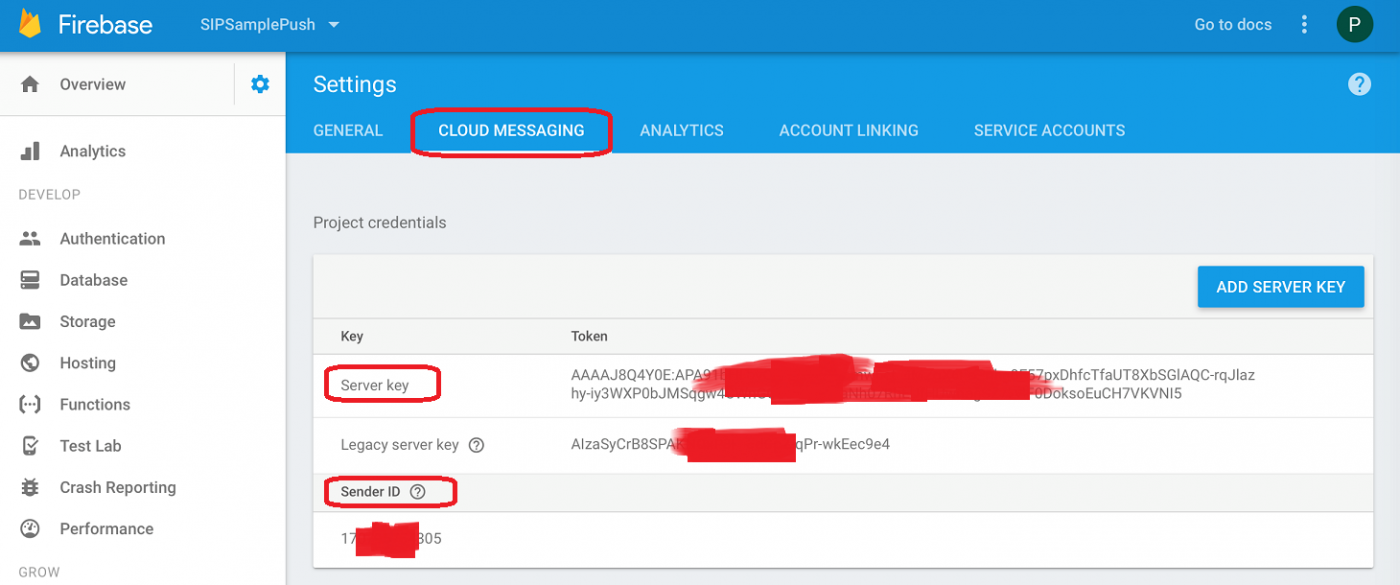
Task: Open the Service Accounts tab
Action: point(1049,131)
